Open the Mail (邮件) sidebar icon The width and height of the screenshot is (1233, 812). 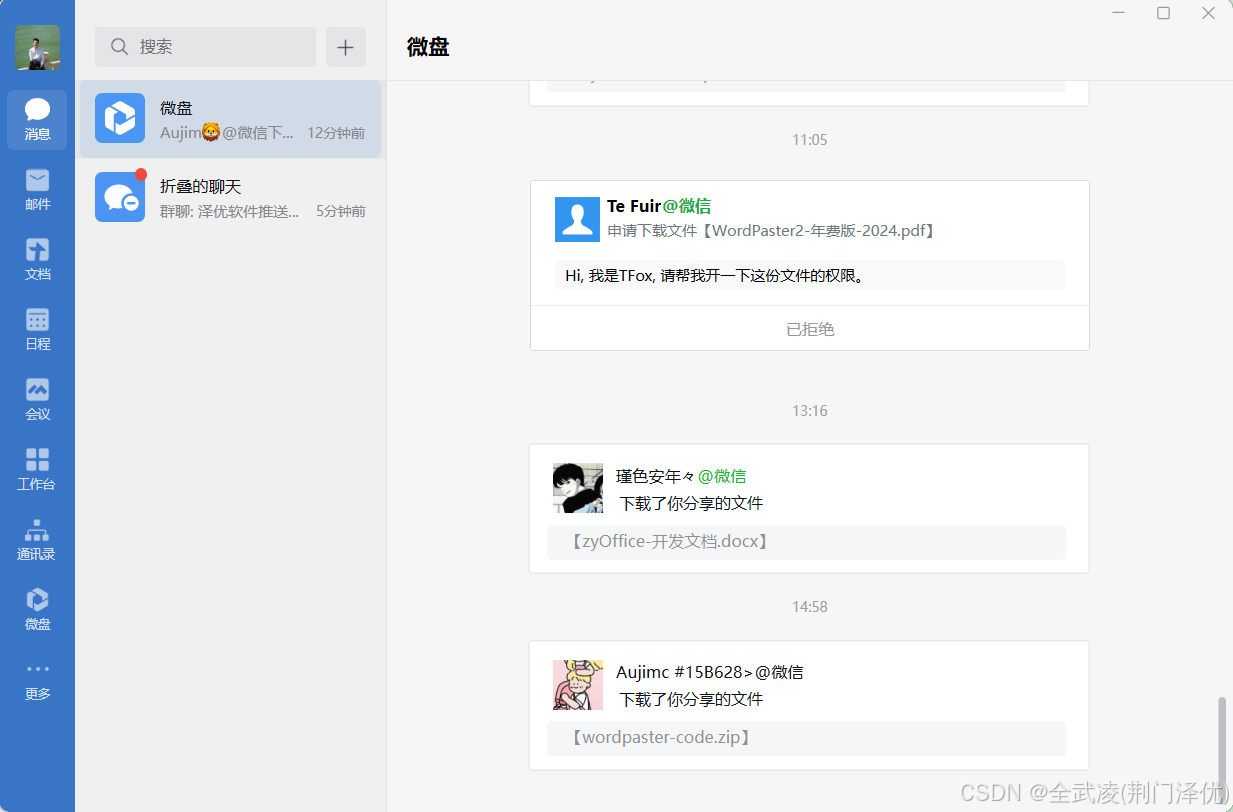pyautogui.click(x=37, y=189)
